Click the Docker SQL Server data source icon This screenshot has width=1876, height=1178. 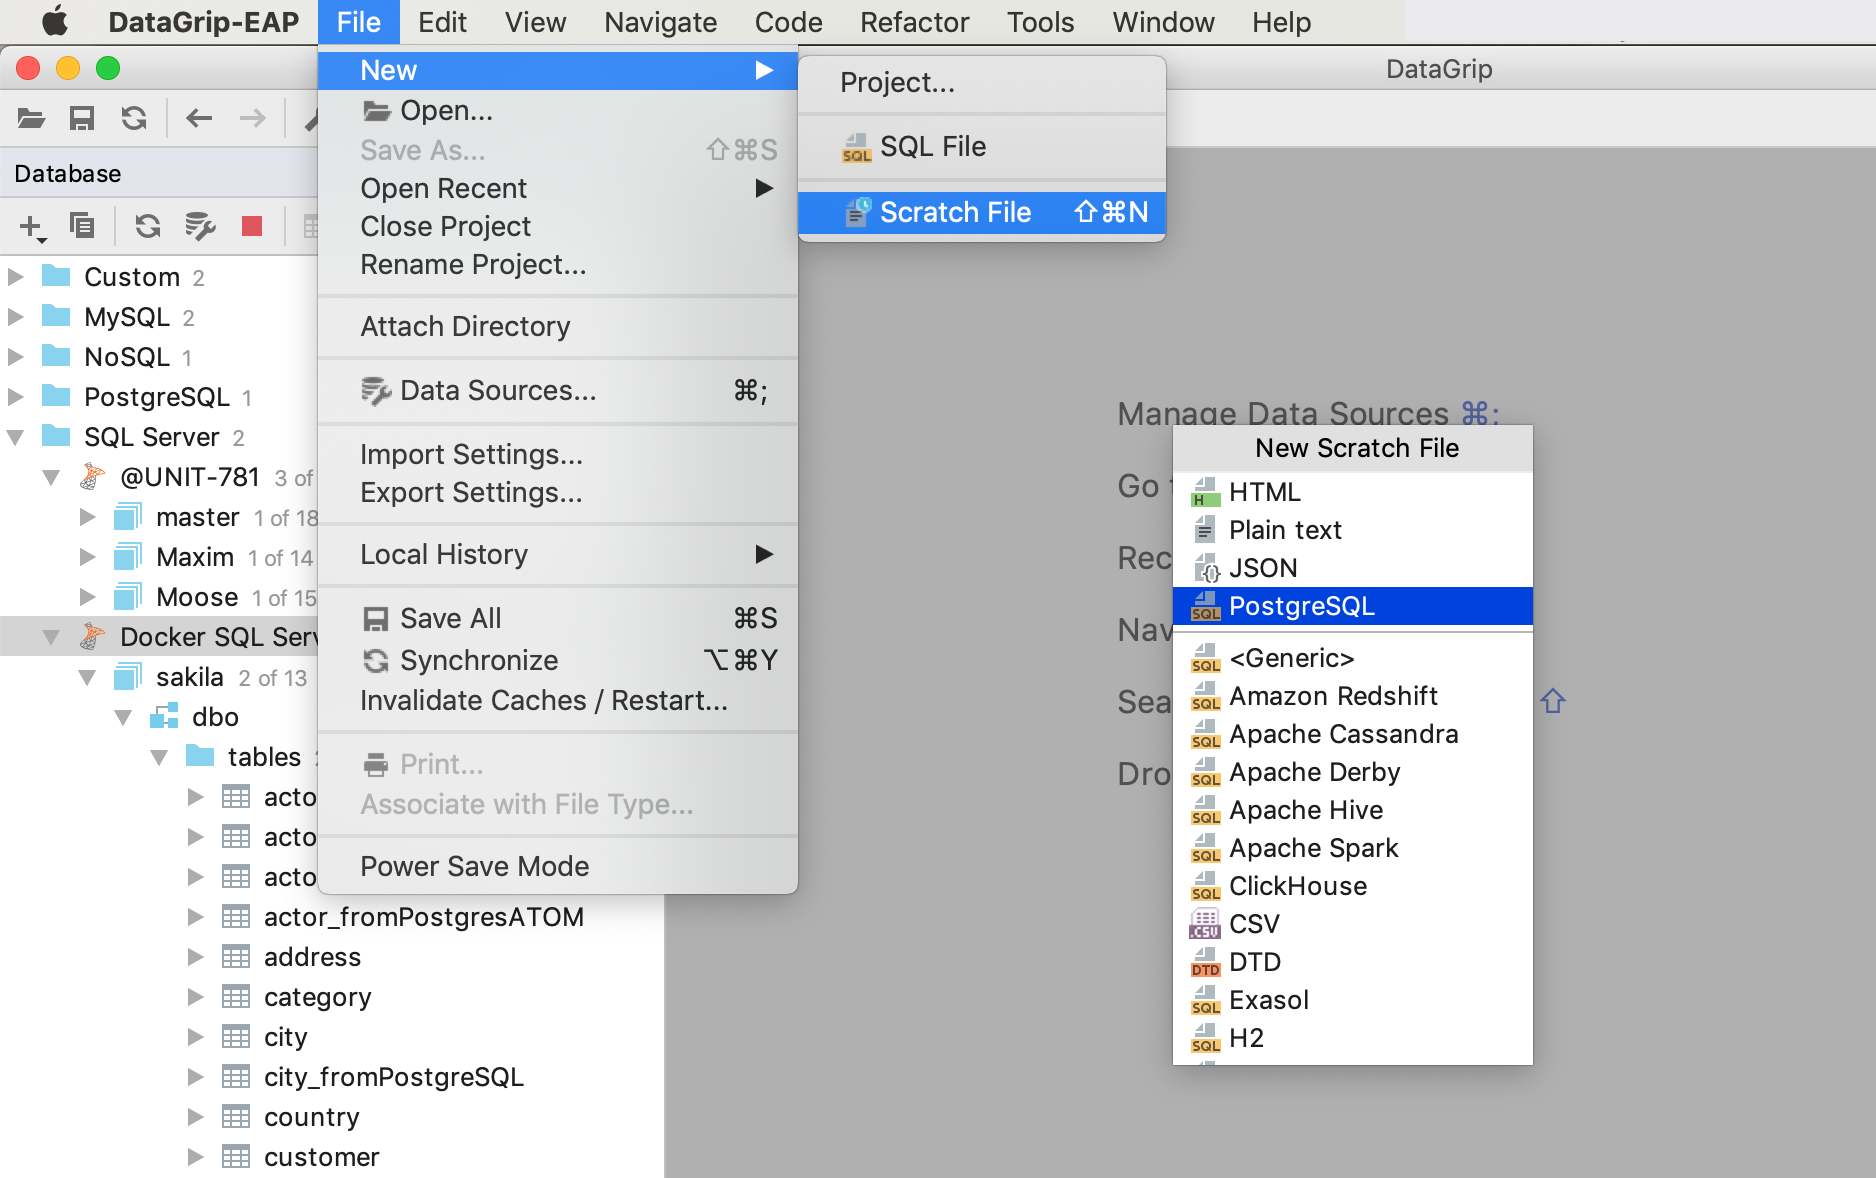(x=93, y=637)
